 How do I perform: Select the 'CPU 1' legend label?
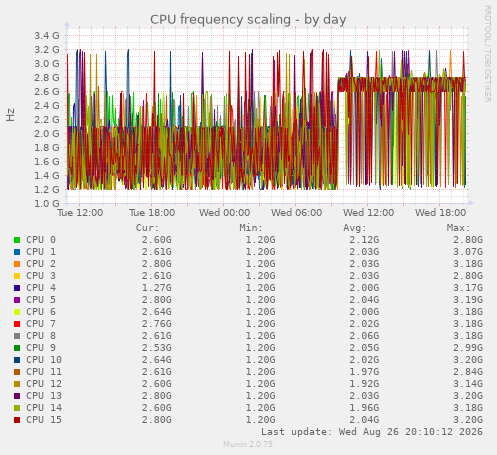[x=41, y=252]
